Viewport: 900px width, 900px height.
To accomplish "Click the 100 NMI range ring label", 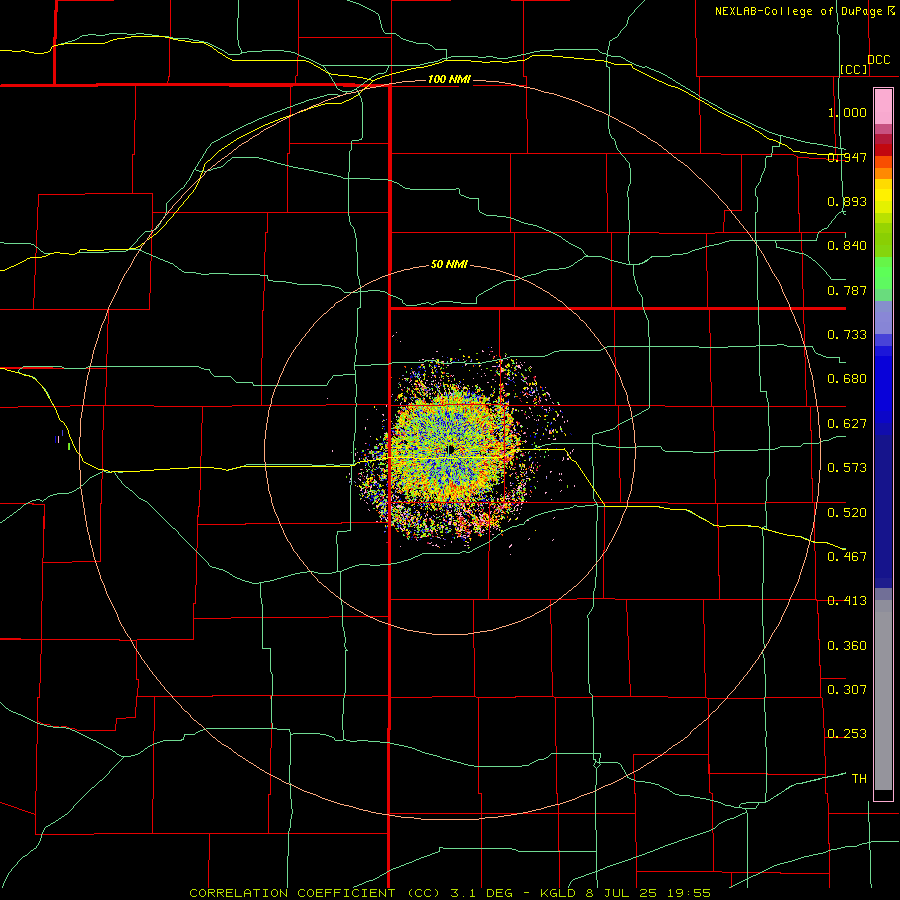I will click(449, 79).
